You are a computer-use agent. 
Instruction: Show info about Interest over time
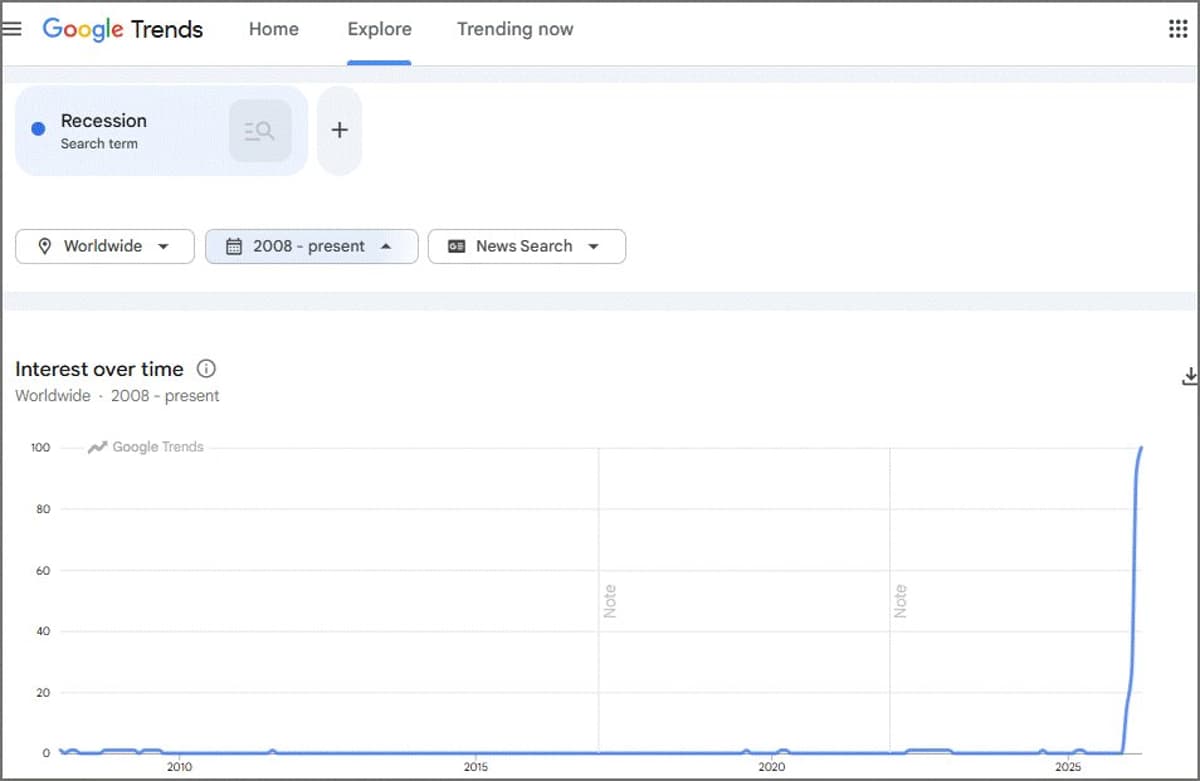(x=206, y=369)
